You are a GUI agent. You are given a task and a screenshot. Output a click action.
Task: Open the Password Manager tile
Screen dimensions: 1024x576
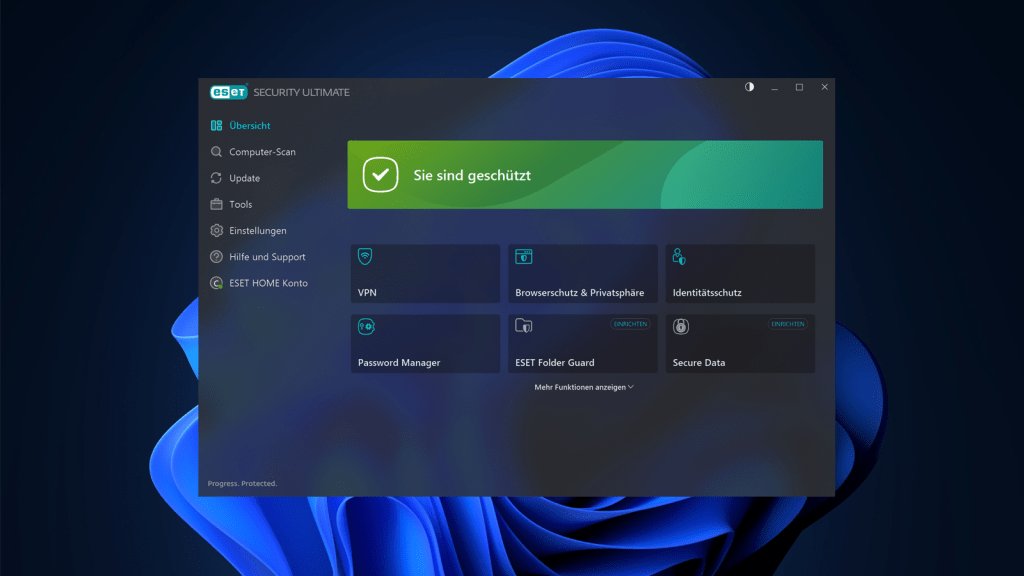(425, 344)
